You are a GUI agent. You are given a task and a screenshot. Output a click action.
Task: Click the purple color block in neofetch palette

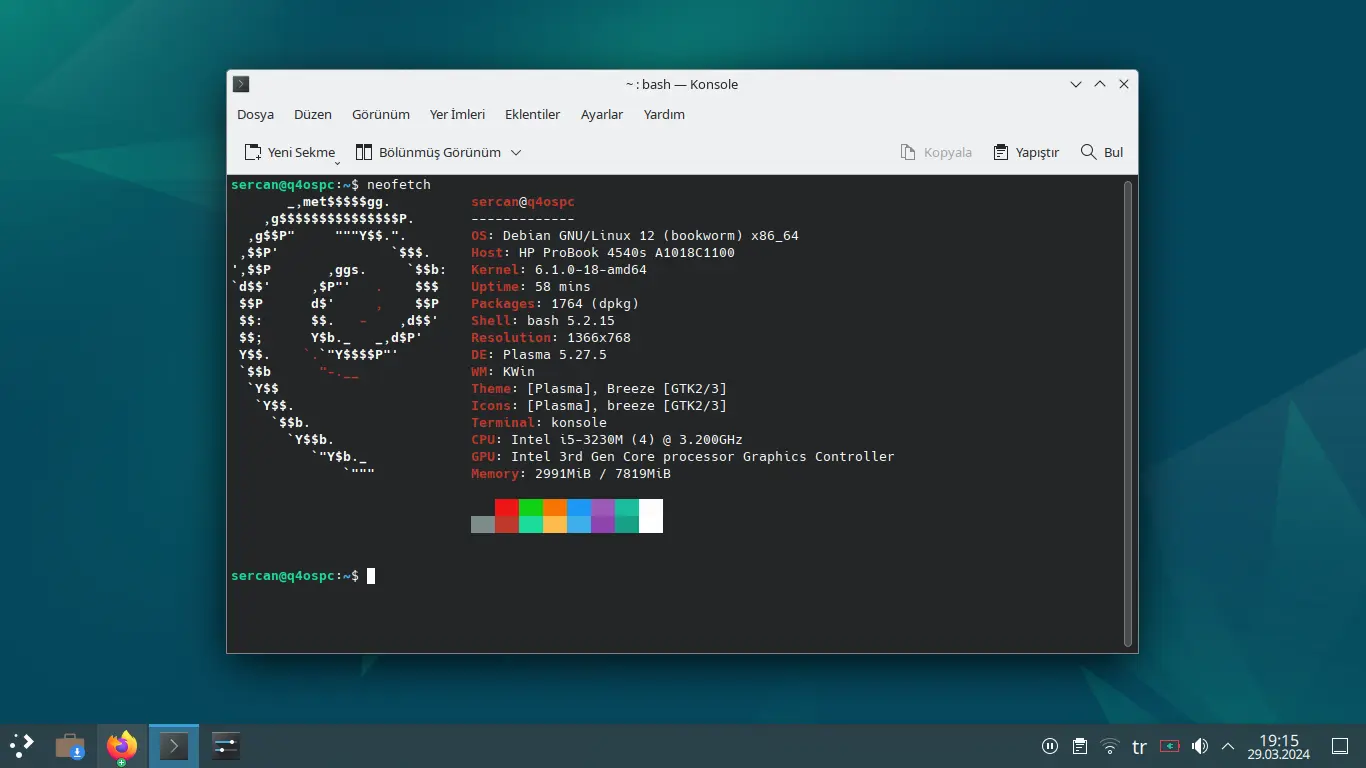pos(603,508)
